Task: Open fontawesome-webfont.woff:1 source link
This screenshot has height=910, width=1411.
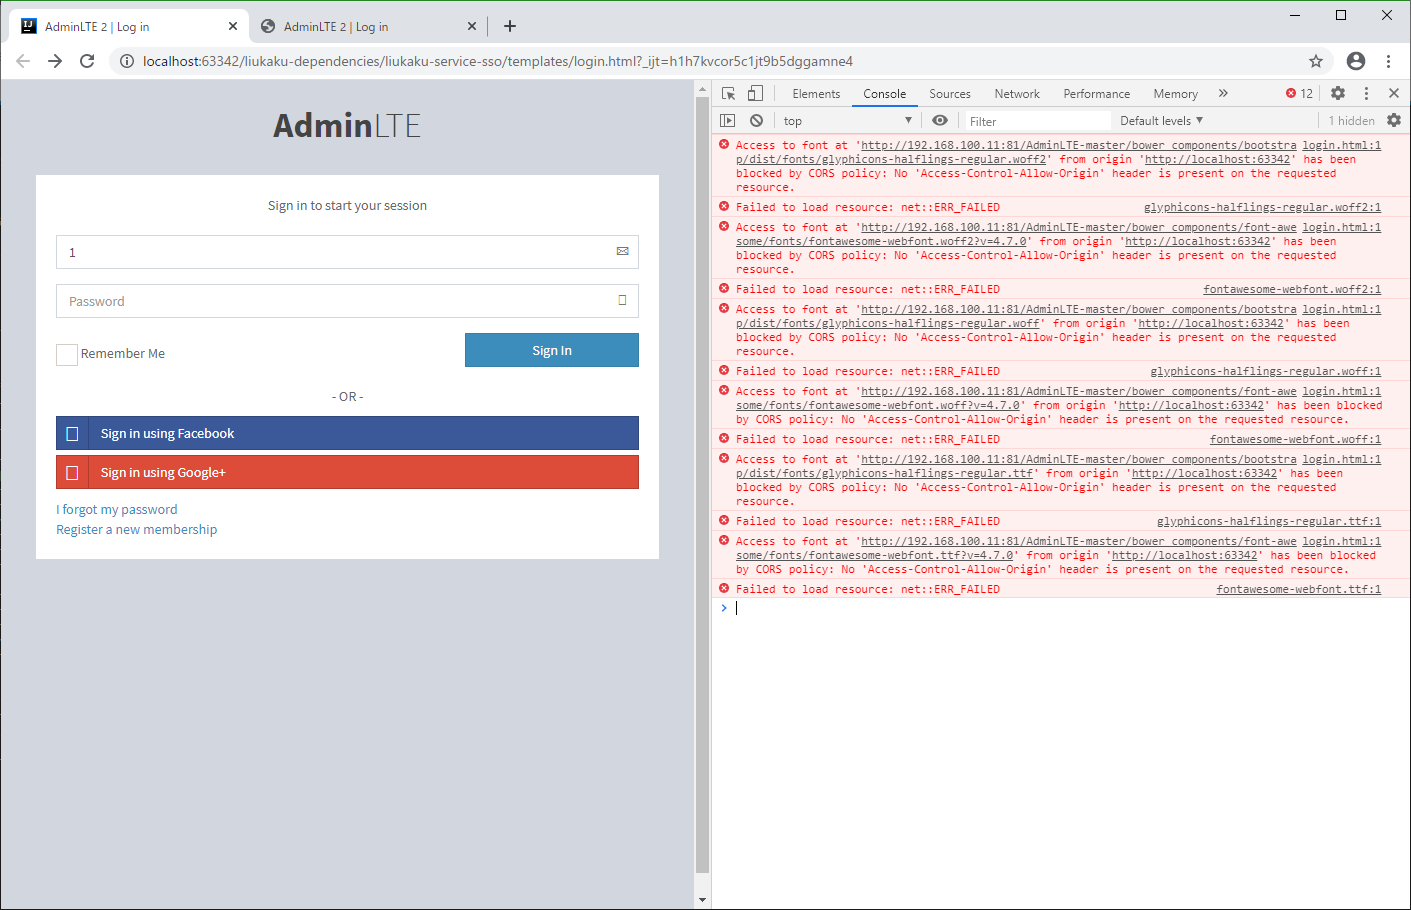Action: click(1295, 439)
